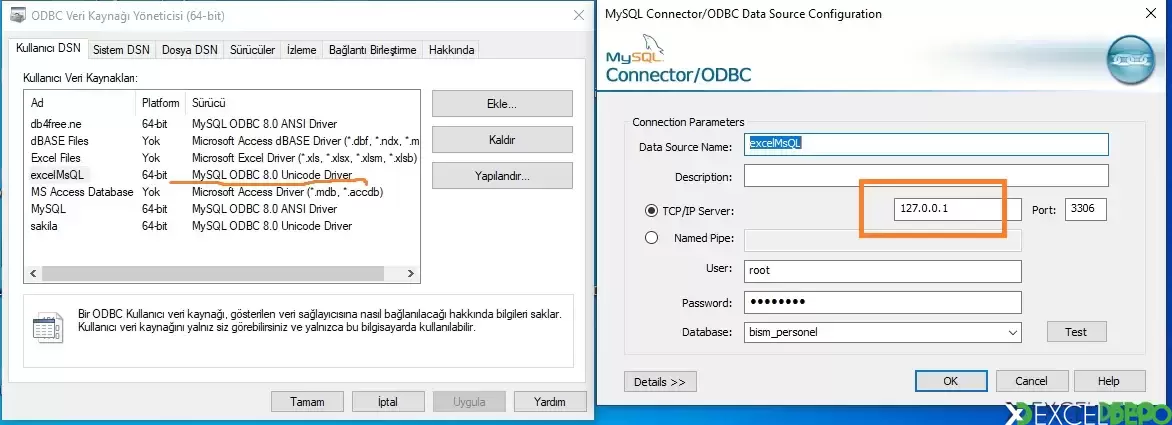Click the Platform column header
1172x425 pixels.
click(161, 103)
